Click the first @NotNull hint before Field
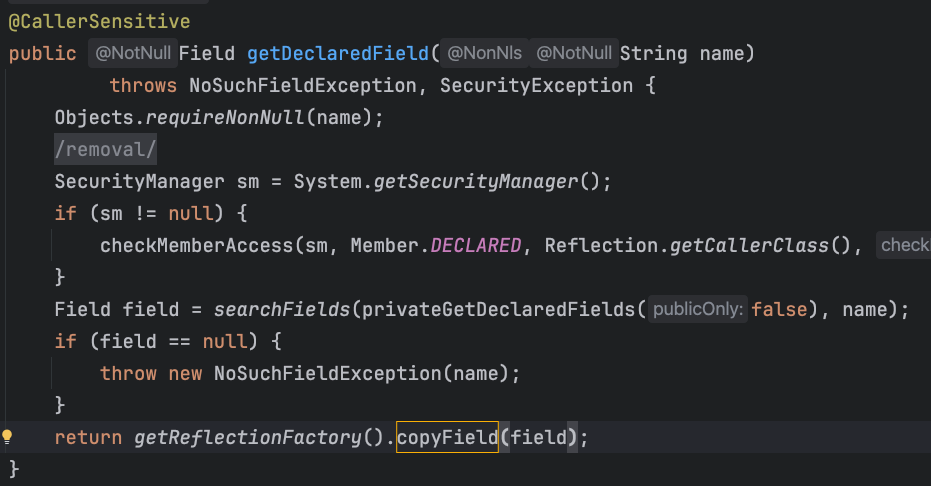The height and width of the screenshot is (486, 931). pyautogui.click(x=133, y=53)
